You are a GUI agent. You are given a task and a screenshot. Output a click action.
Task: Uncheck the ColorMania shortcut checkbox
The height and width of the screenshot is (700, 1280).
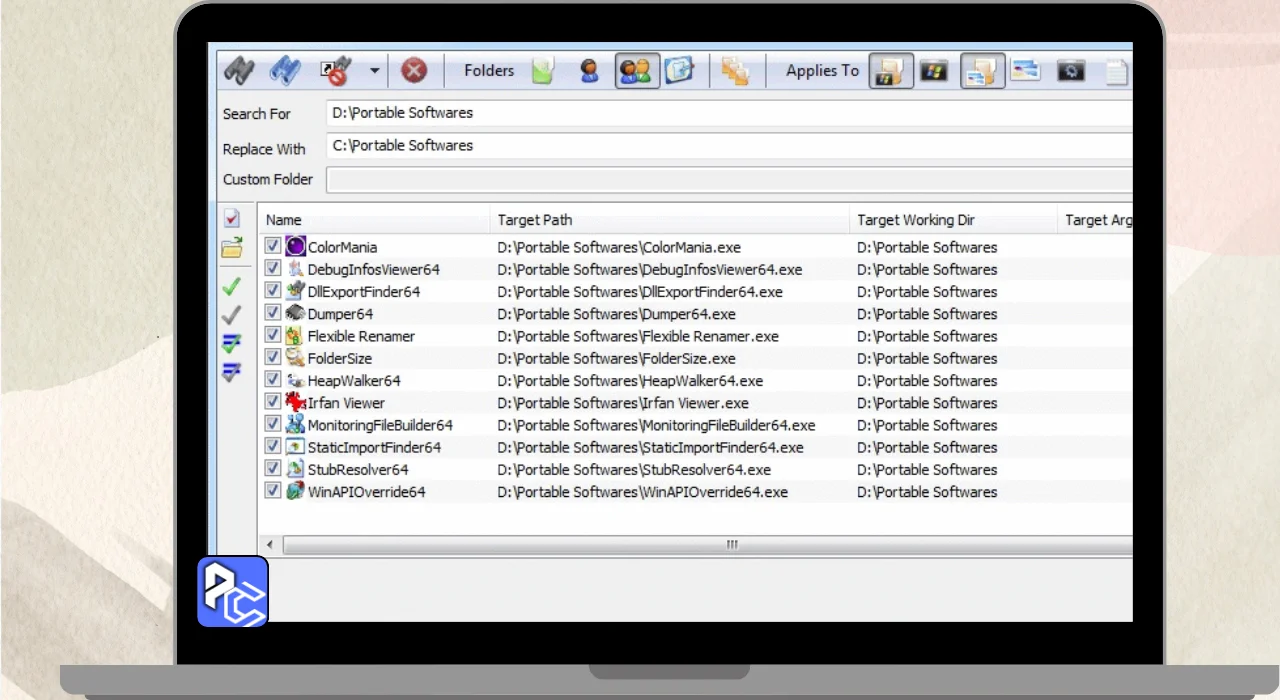pos(272,246)
